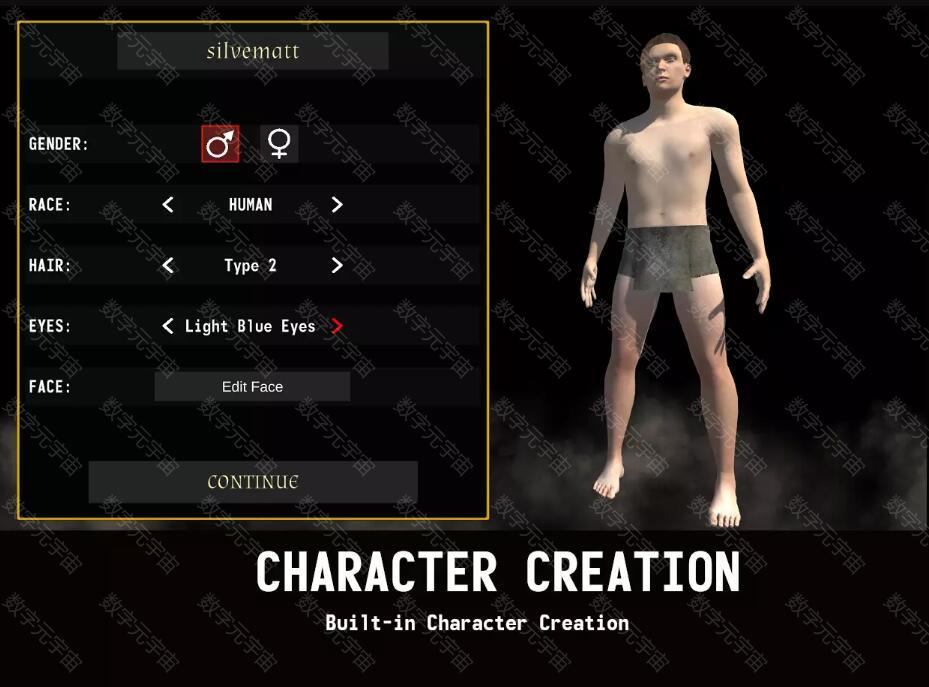The image size is (929, 687).
Task: Open the Edit Face editor
Action: pyautogui.click(x=252, y=387)
